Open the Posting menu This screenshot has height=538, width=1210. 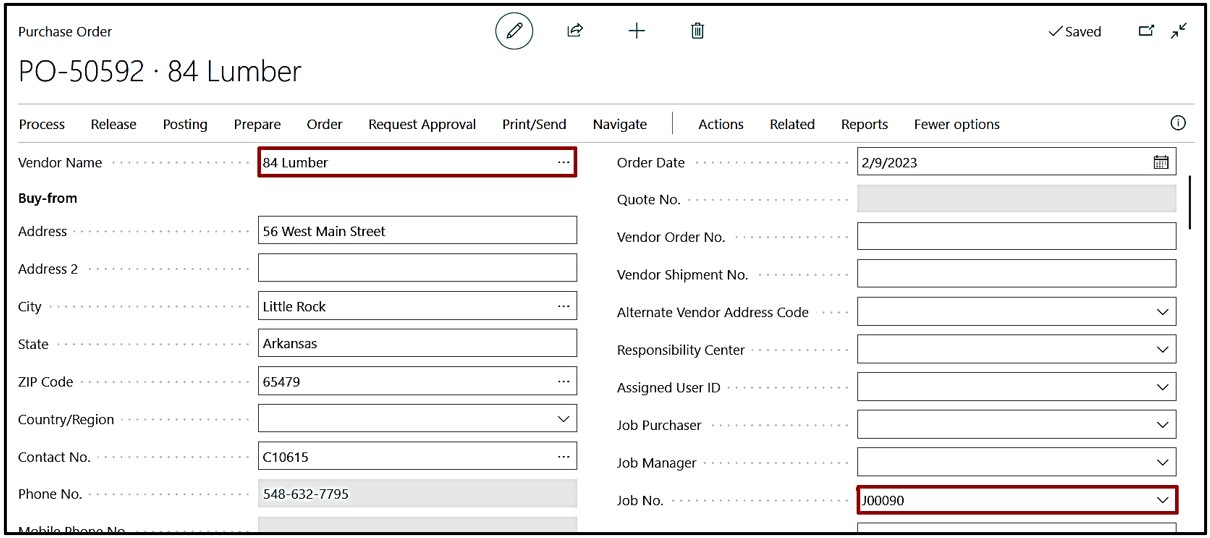click(x=185, y=124)
